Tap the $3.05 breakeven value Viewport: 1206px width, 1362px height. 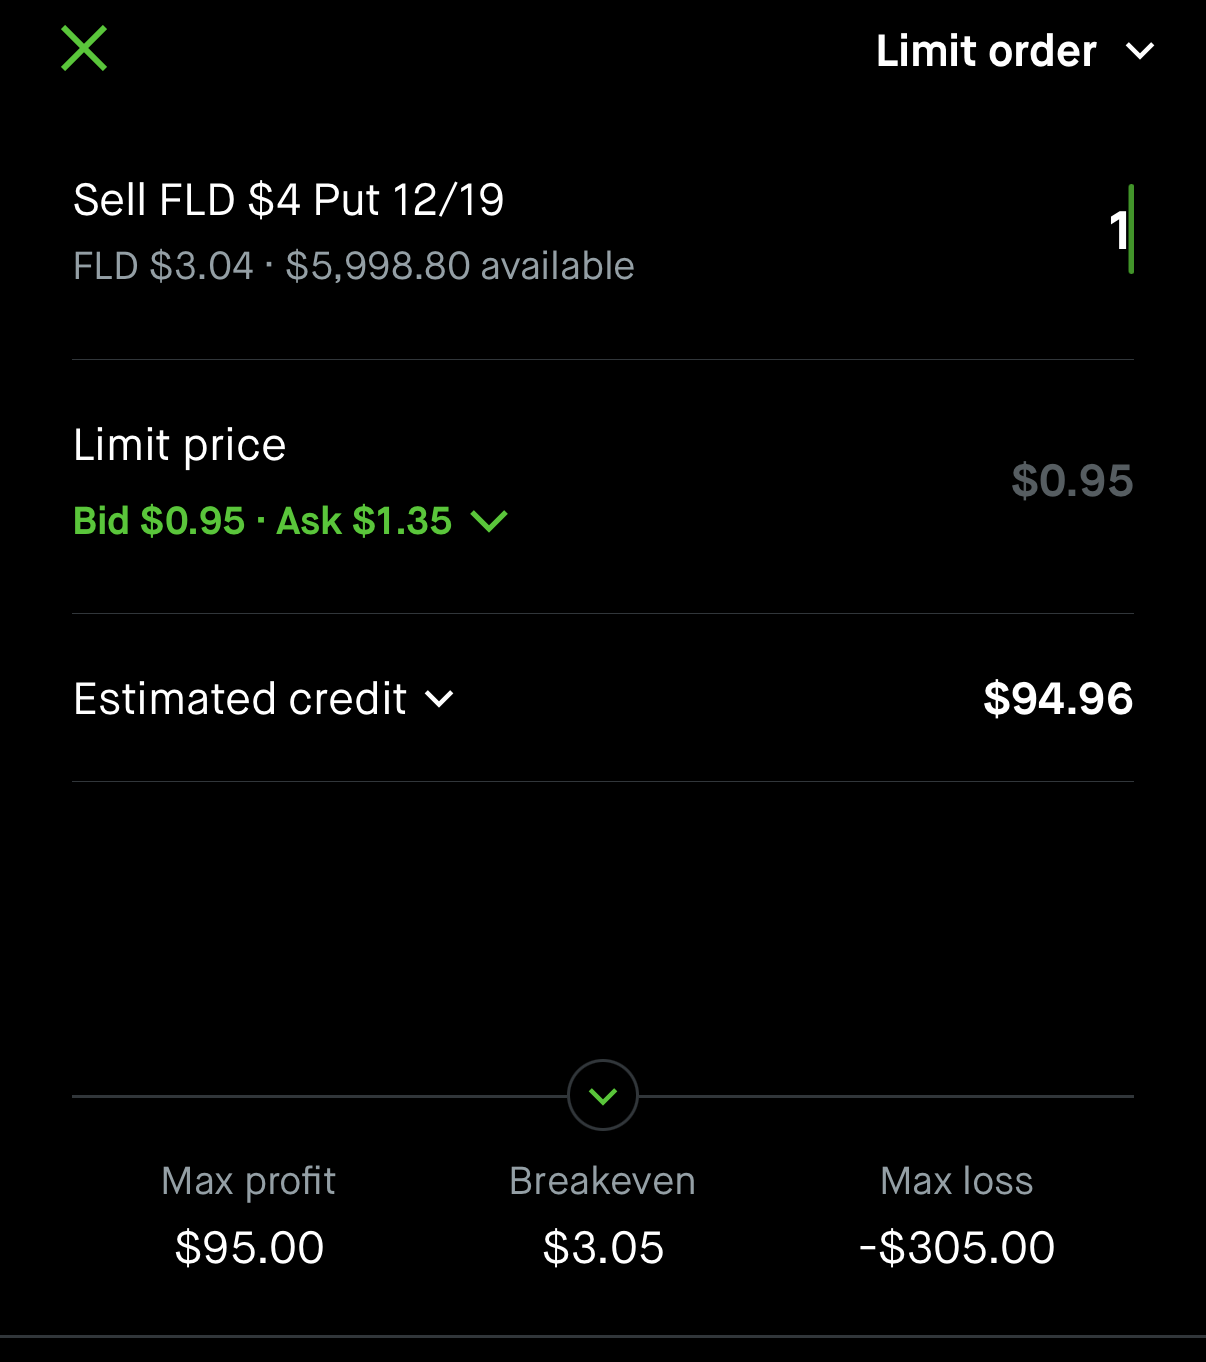pyautogui.click(x=603, y=1248)
